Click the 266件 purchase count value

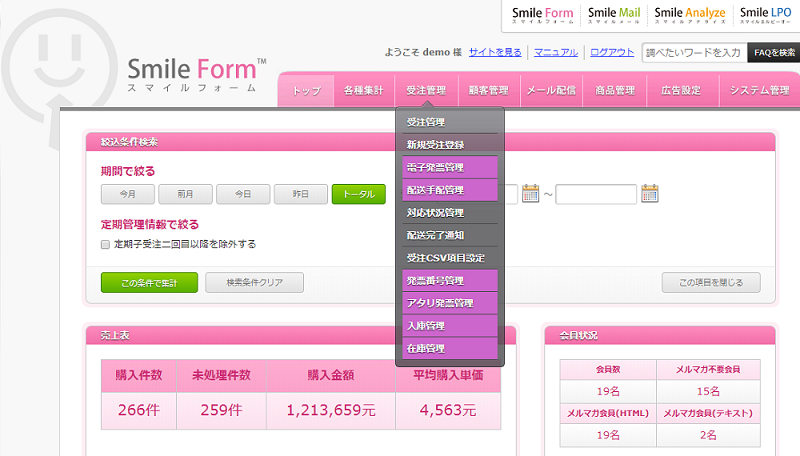pyautogui.click(x=139, y=410)
